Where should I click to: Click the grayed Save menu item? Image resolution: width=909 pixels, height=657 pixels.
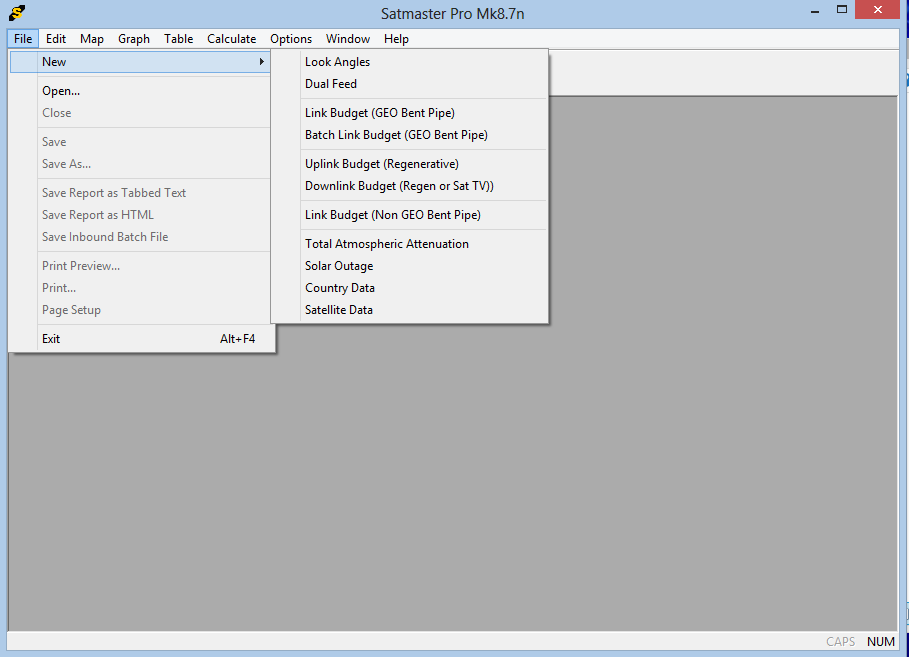pyautogui.click(x=140, y=142)
